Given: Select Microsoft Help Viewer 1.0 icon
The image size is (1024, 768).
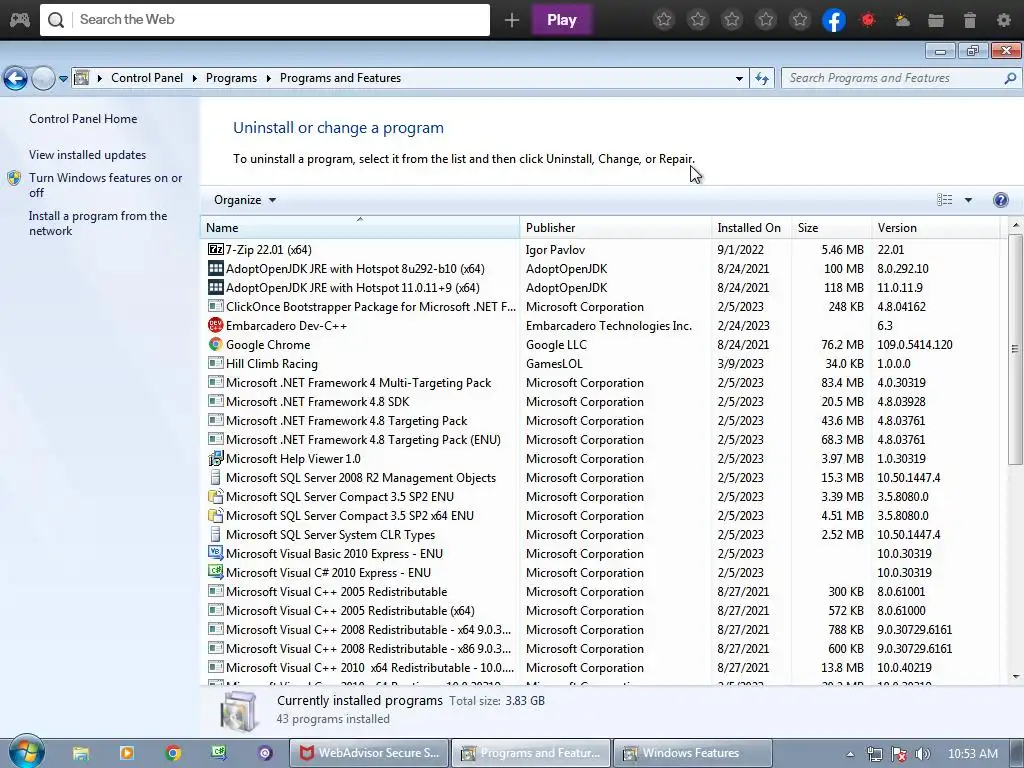Looking at the screenshot, I should [x=215, y=458].
